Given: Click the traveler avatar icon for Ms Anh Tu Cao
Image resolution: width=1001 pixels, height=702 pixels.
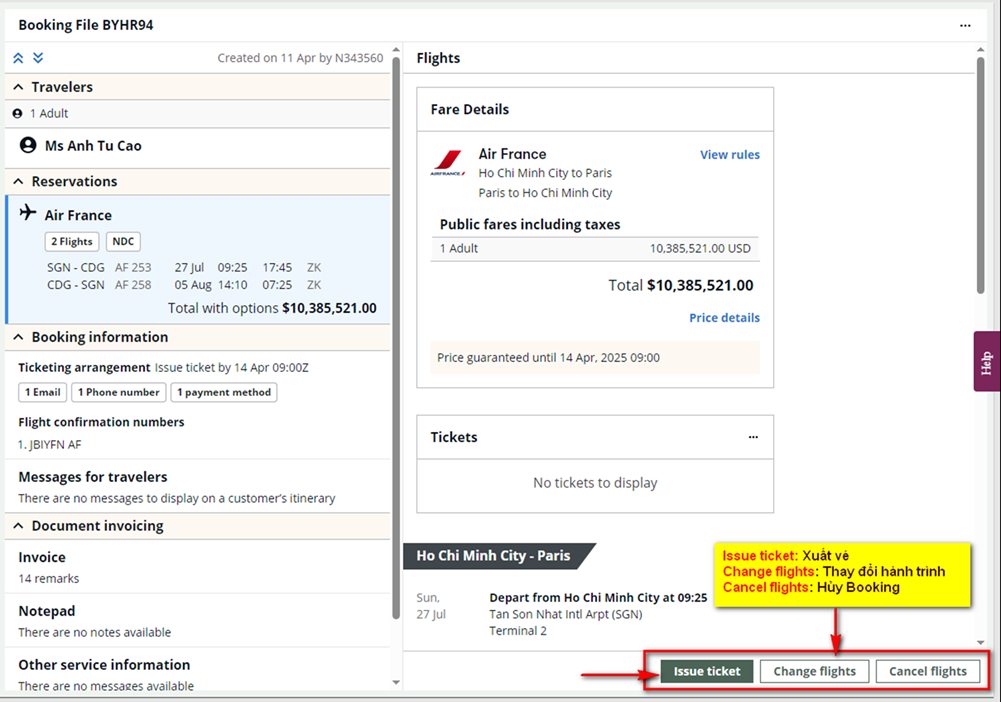Looking at the screenshot, I should pos(28,146).
